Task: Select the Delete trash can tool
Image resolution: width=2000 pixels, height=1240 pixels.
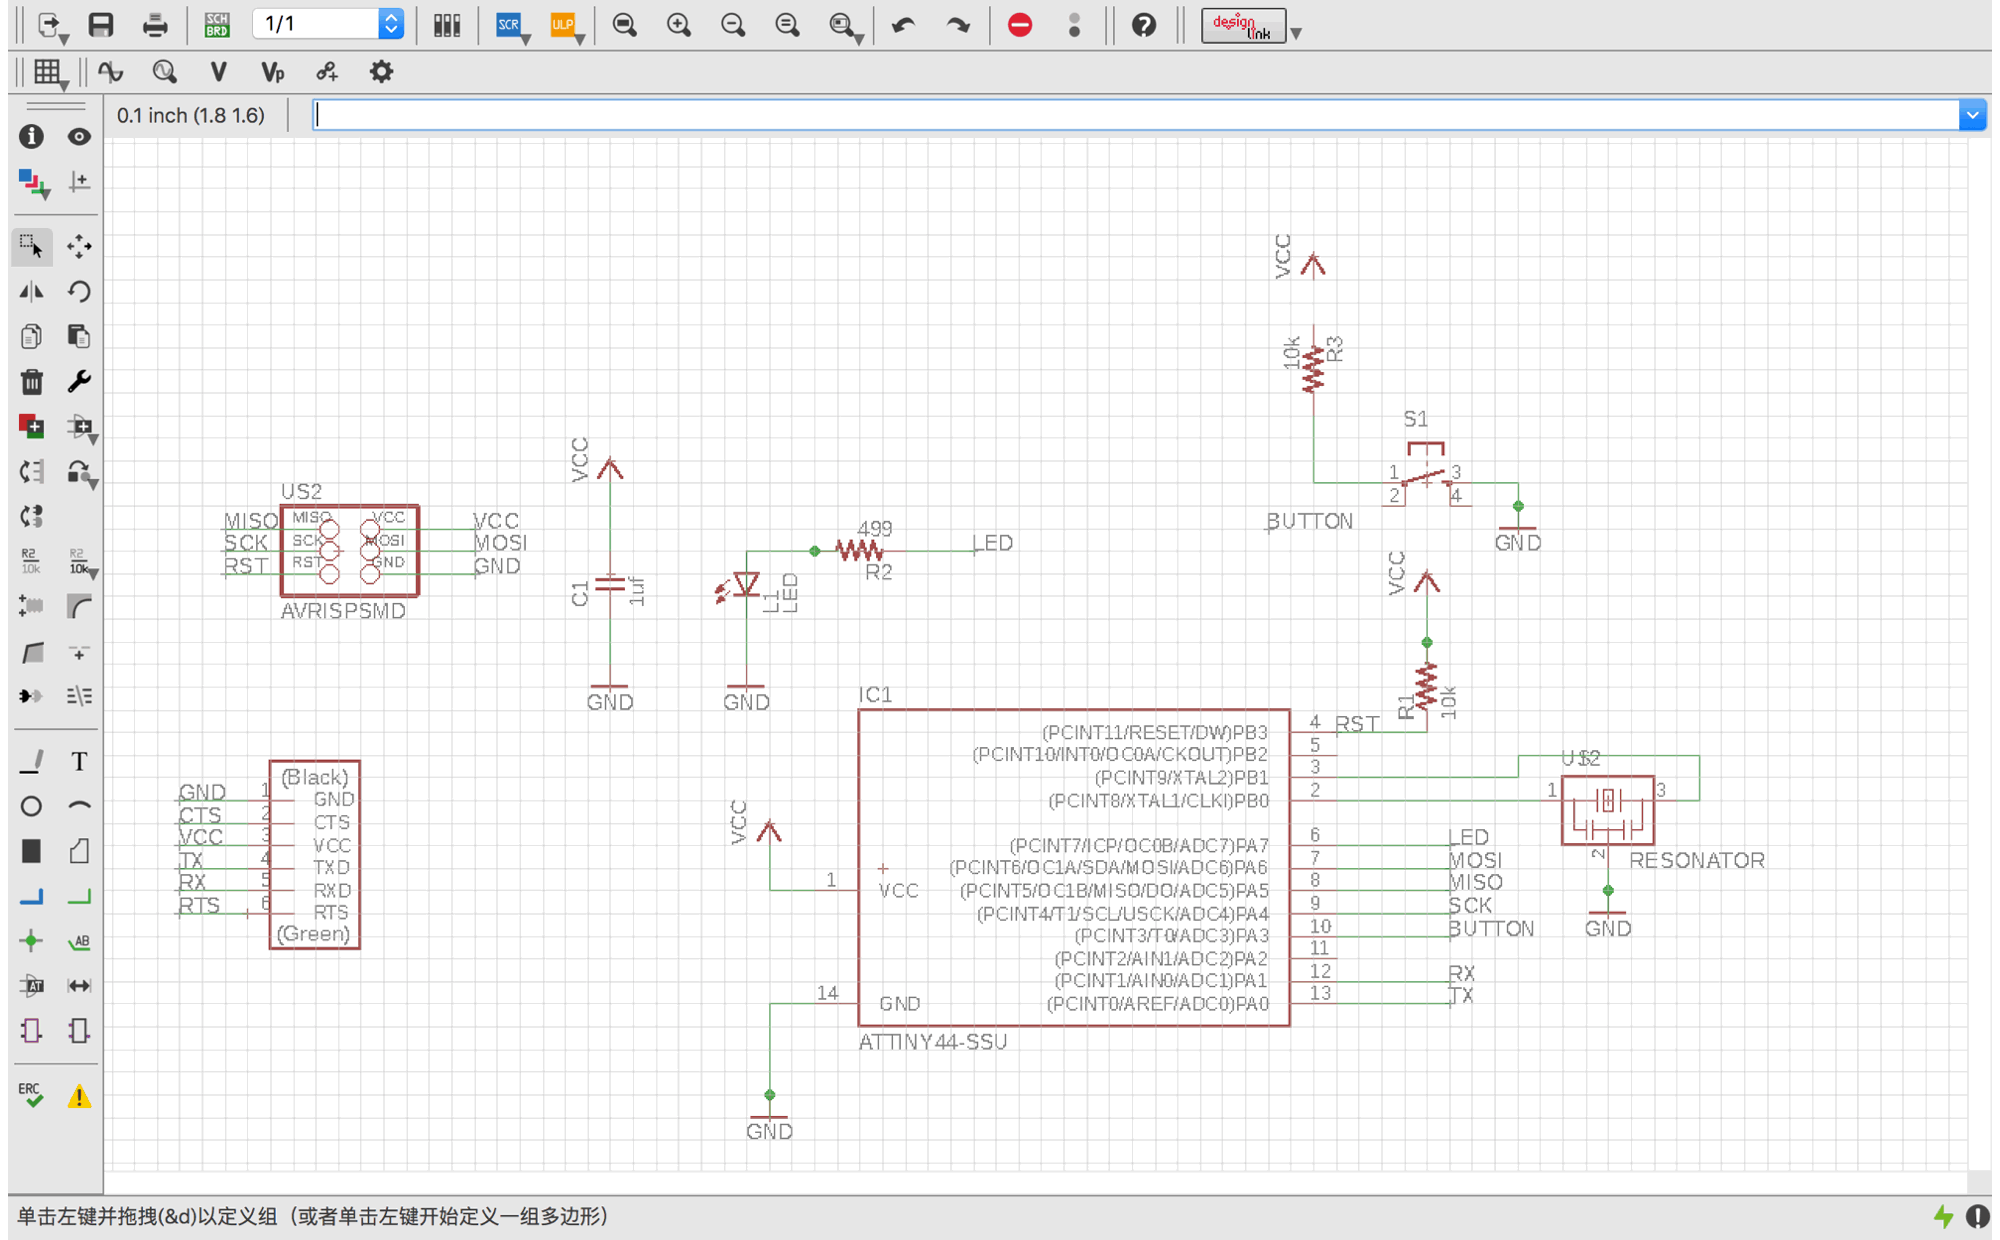Action: [31, 382]
